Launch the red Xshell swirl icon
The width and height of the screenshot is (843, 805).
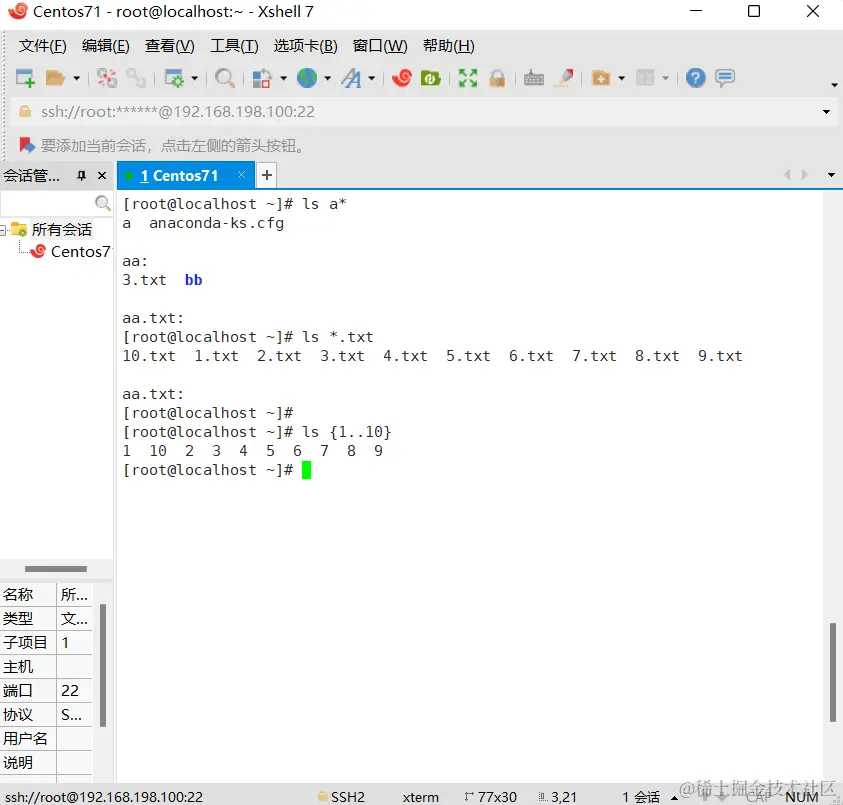tap(402, 79)
